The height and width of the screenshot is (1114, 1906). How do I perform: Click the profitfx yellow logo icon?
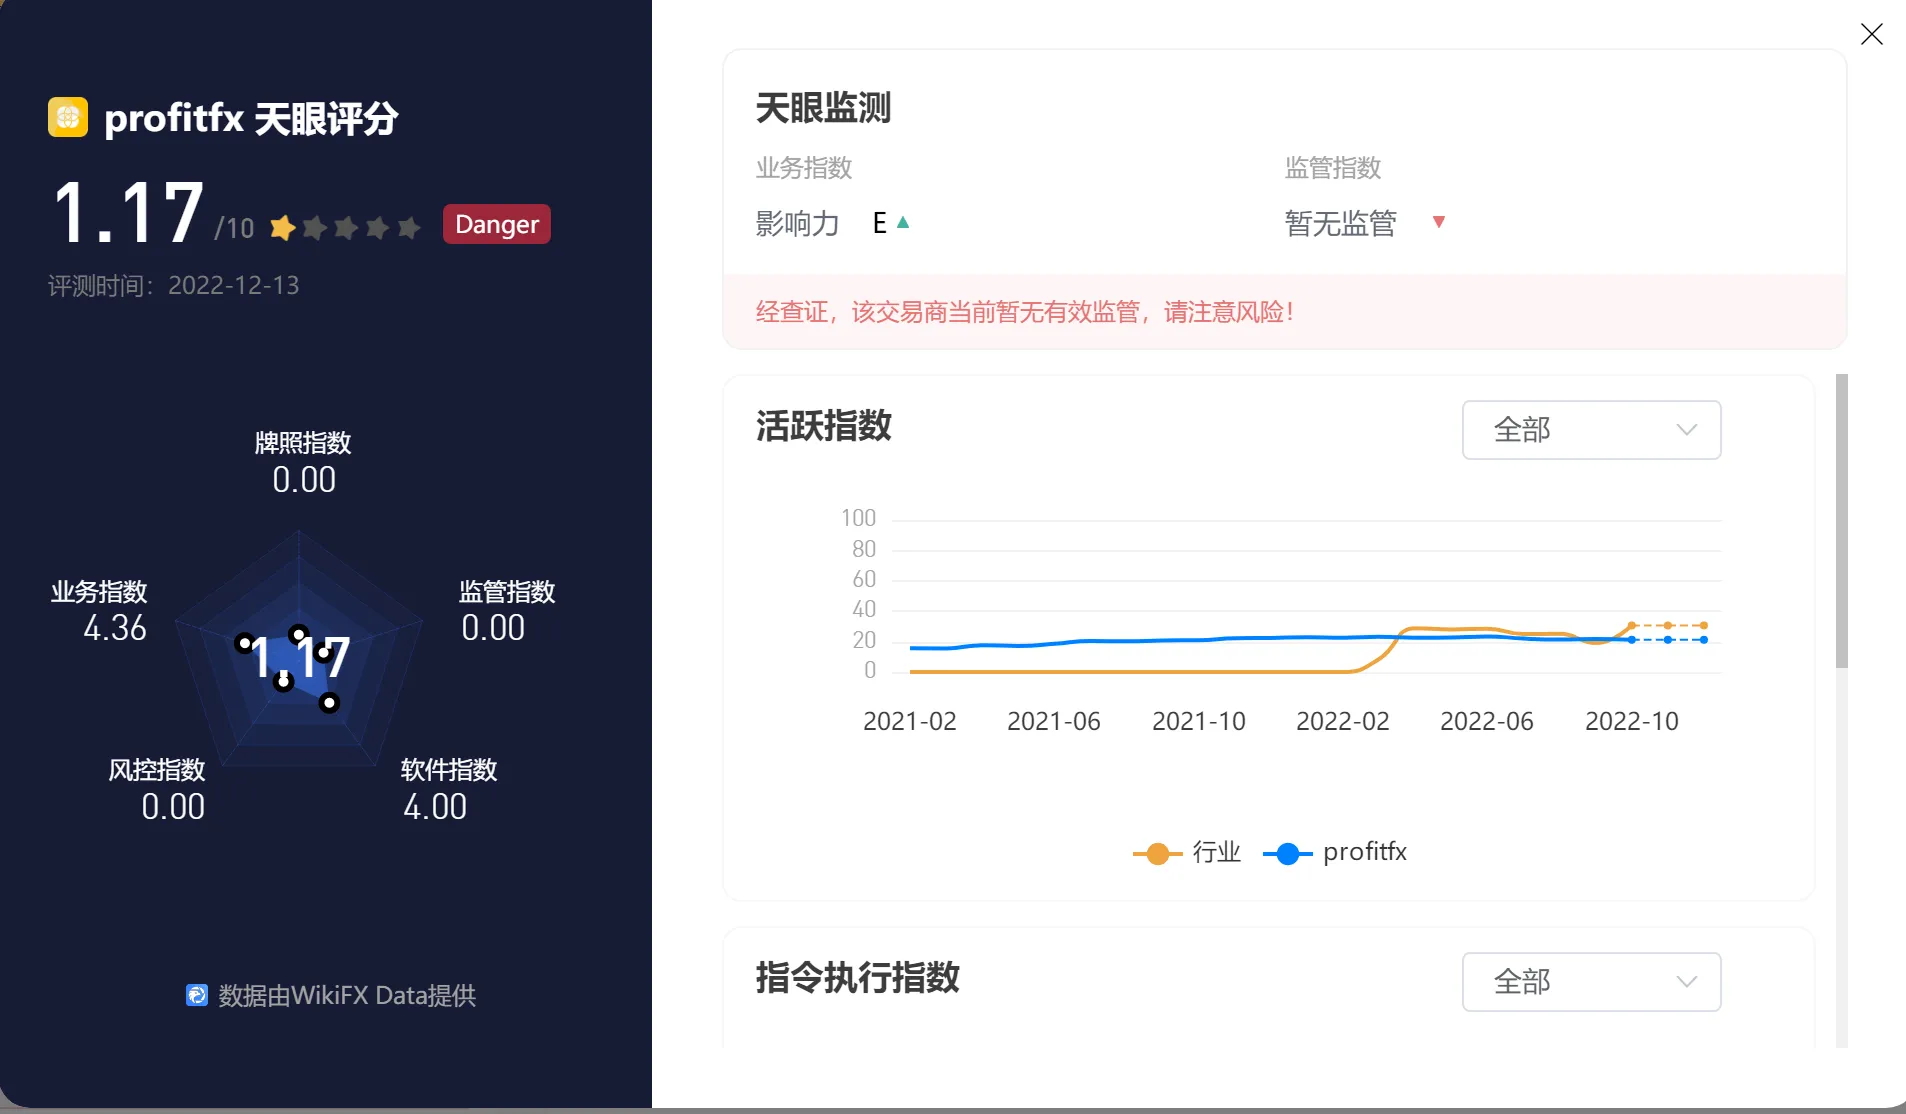click(68, 117)
